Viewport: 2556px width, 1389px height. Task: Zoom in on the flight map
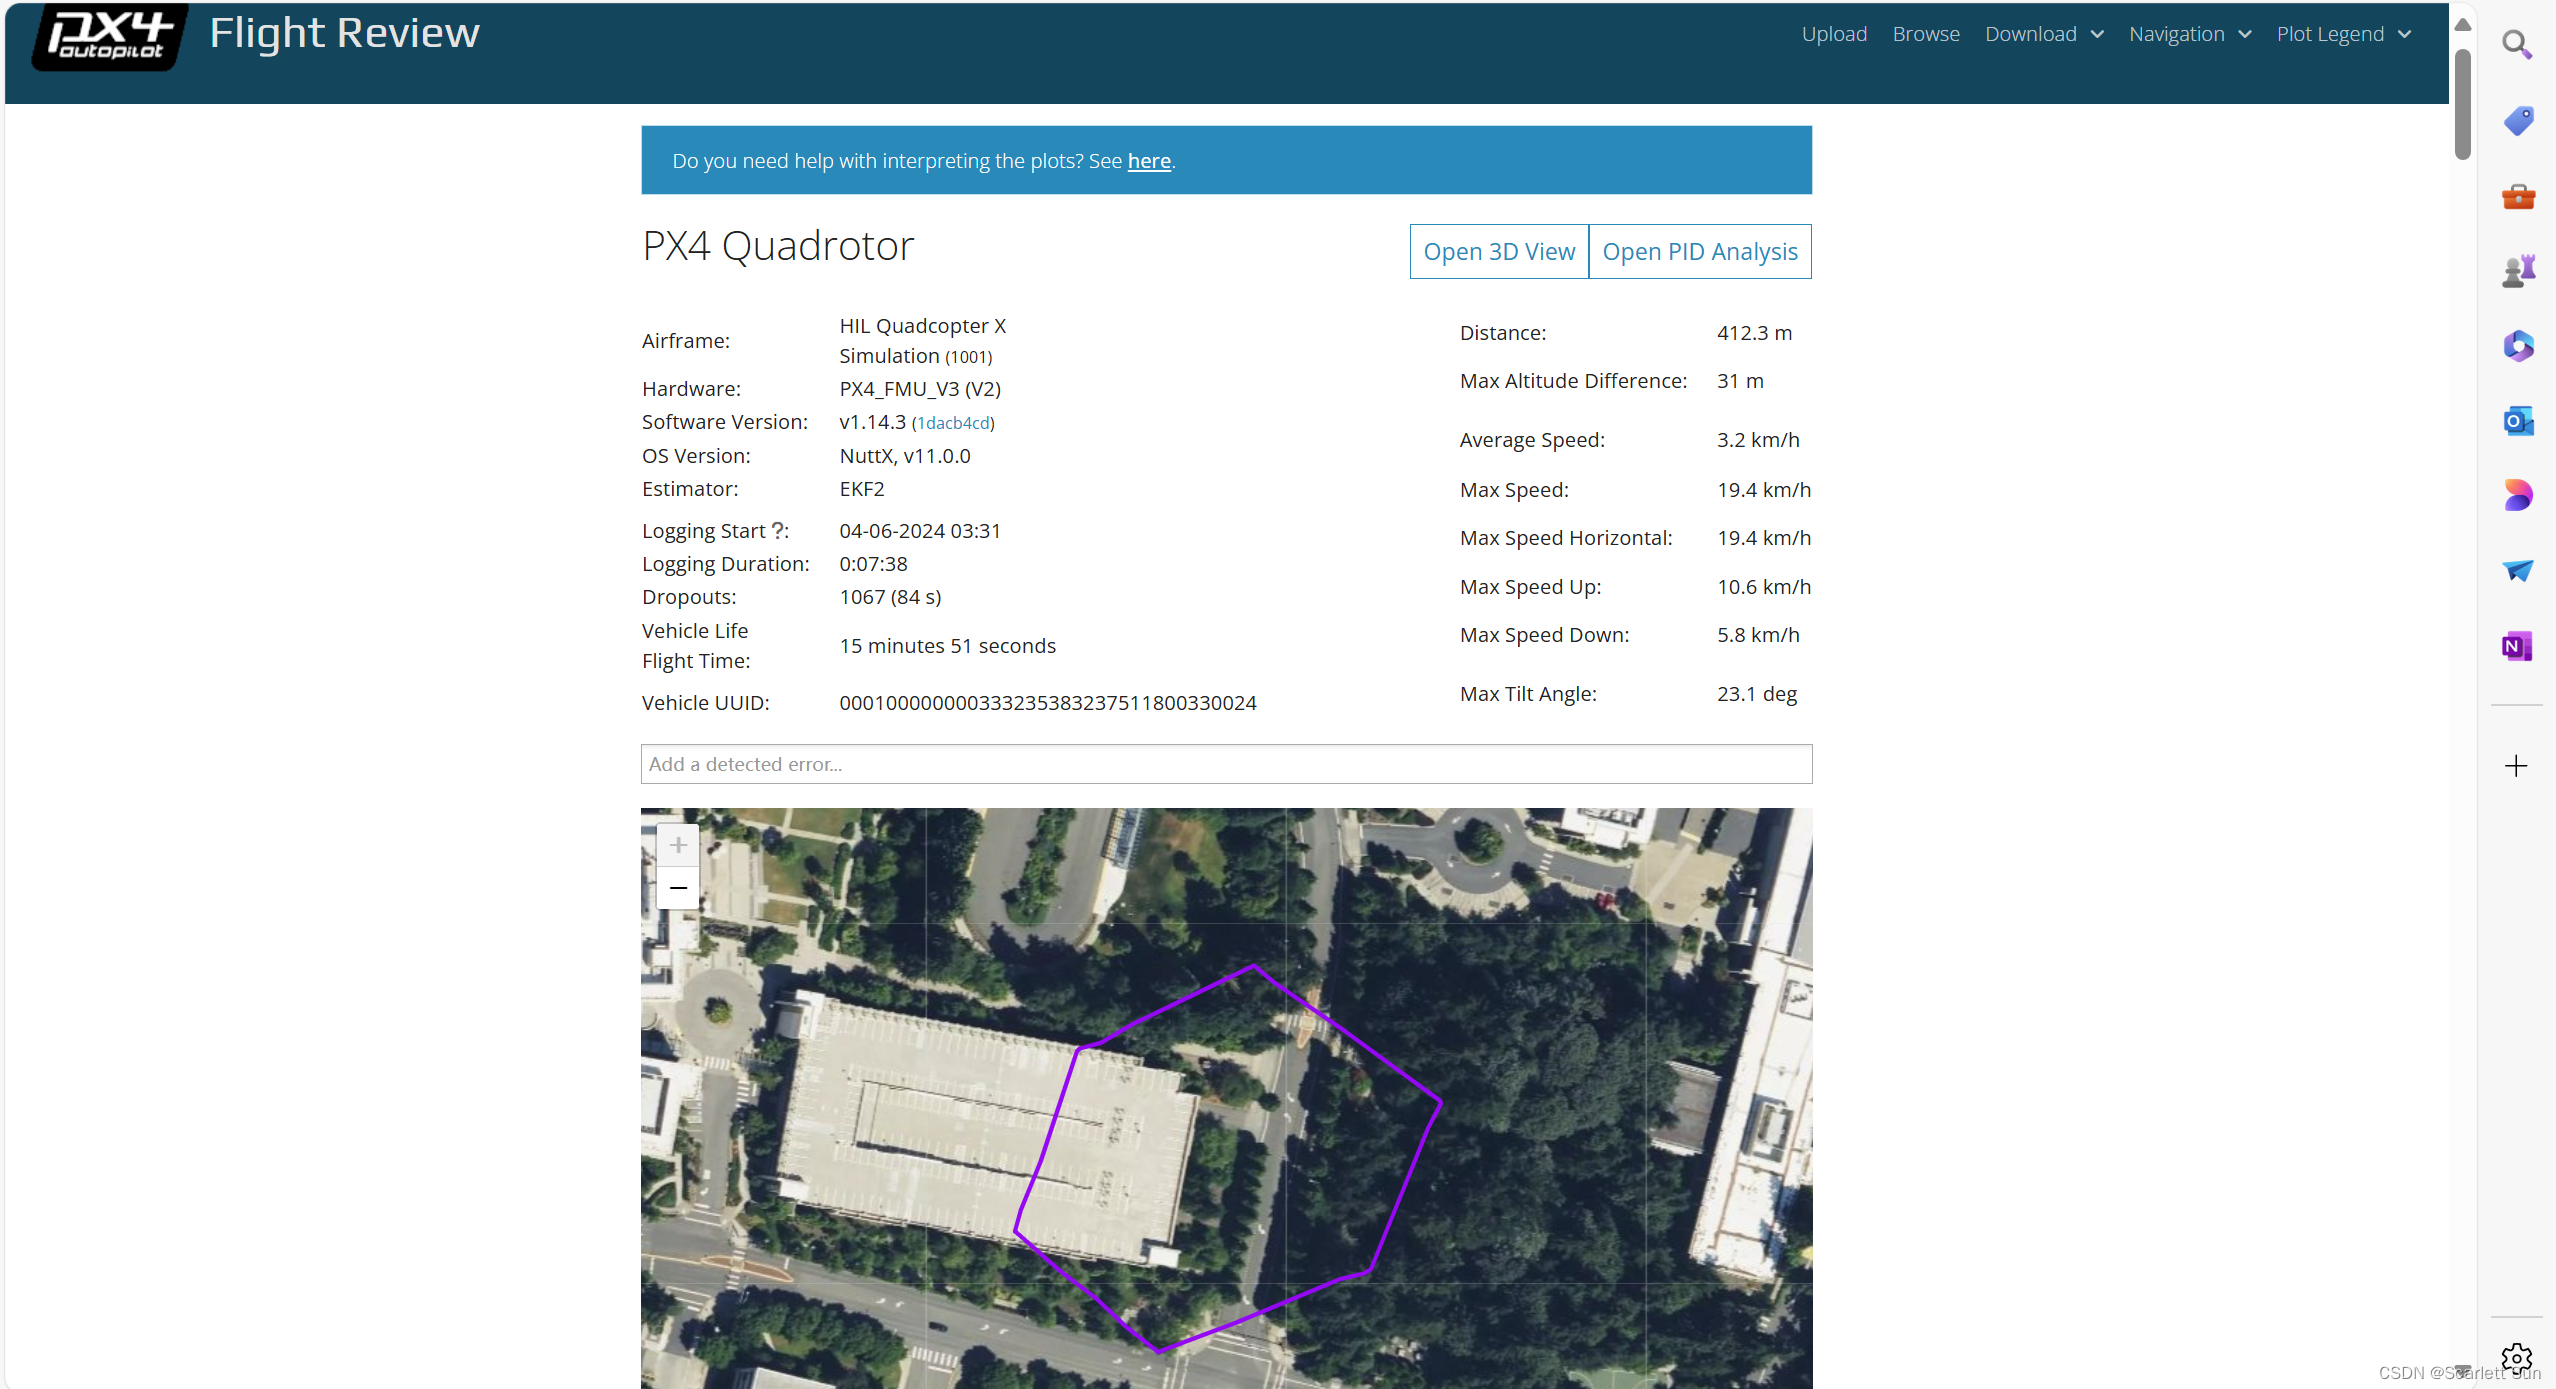pos(678,846)
